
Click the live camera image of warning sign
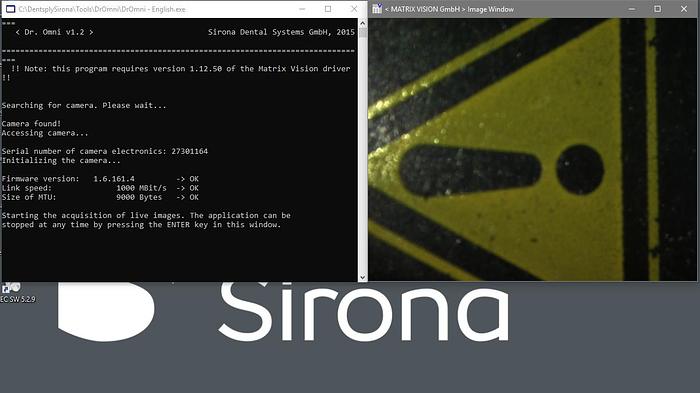(x=533, y=150)
